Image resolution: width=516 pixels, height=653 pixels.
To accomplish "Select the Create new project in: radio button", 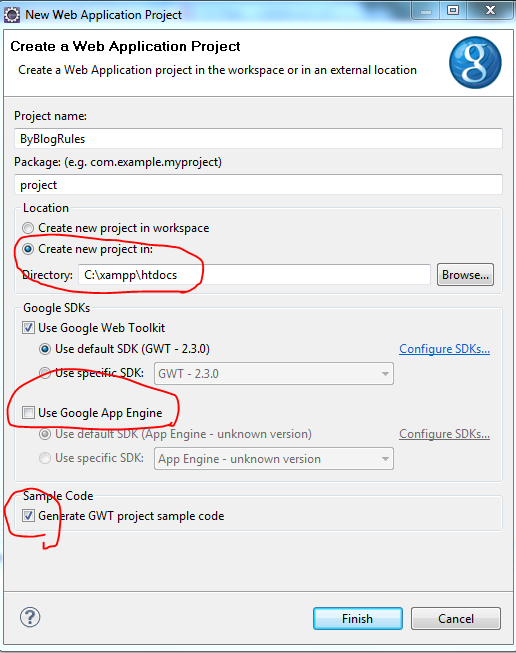I will (x=28, y=249).
